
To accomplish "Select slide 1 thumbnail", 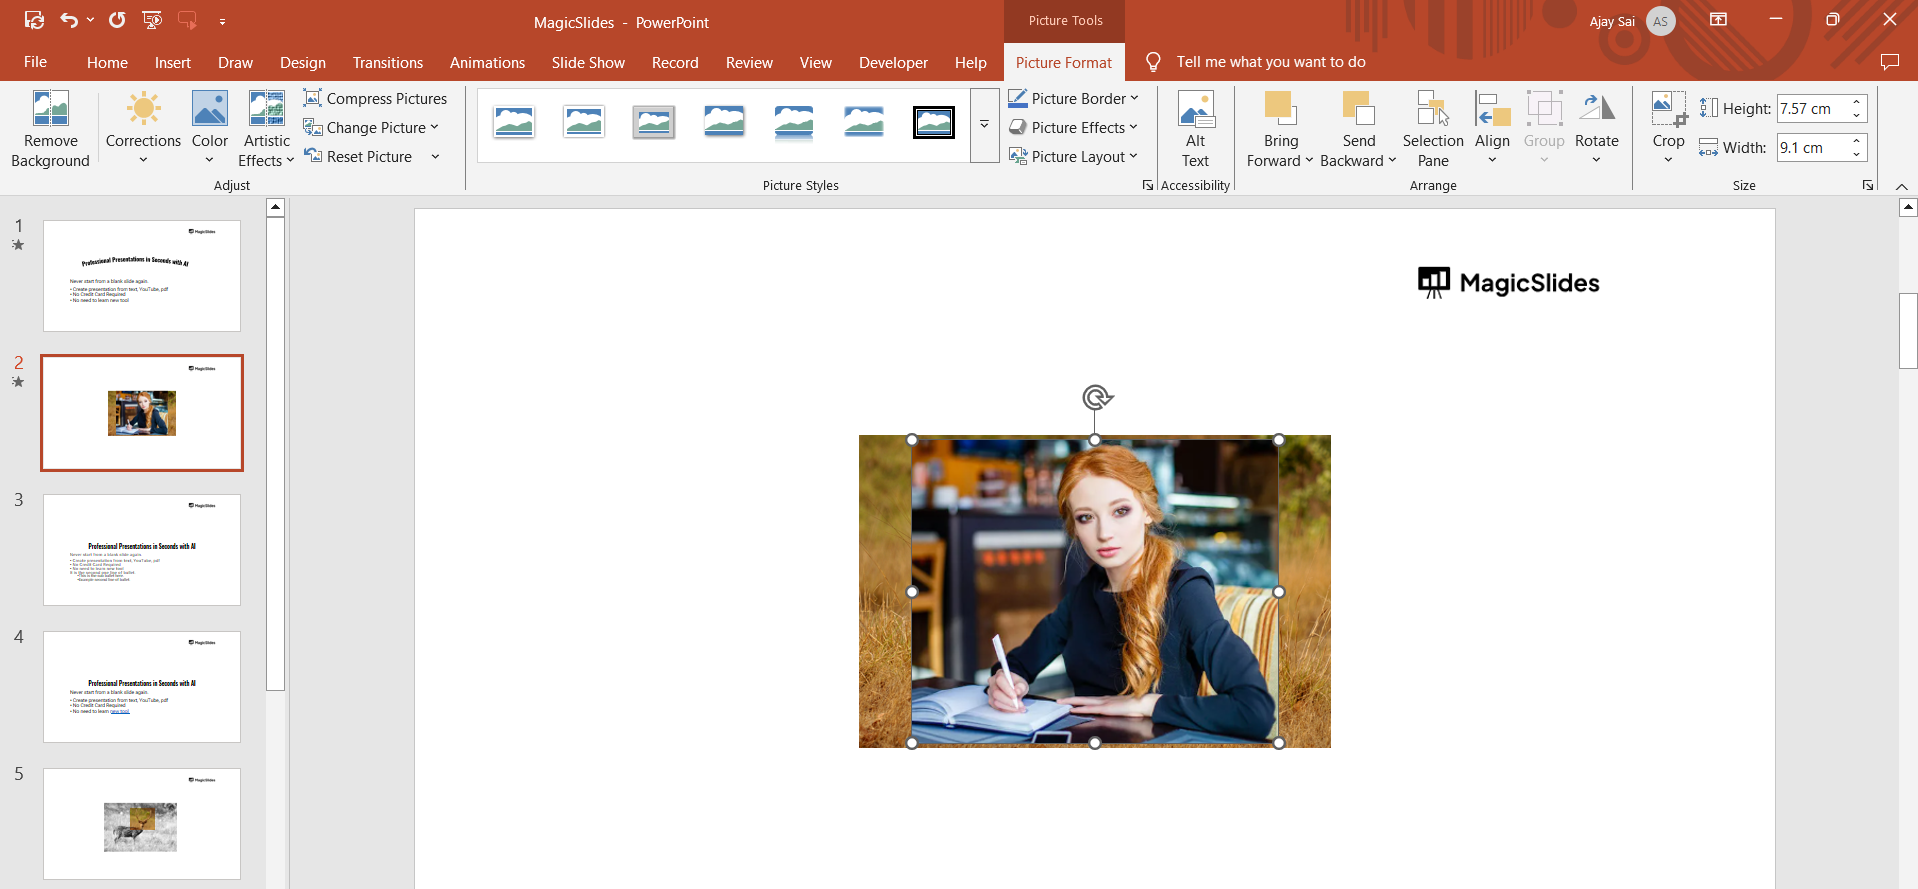I will (142, 276).
